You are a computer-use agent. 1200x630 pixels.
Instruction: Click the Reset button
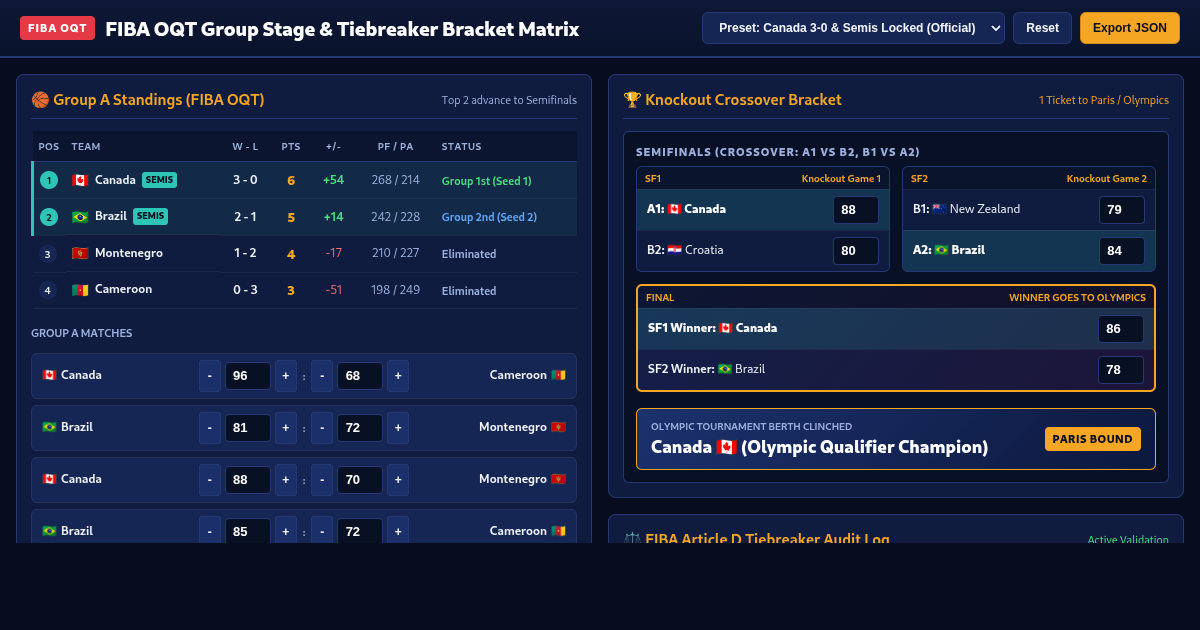pos(1042,28)
